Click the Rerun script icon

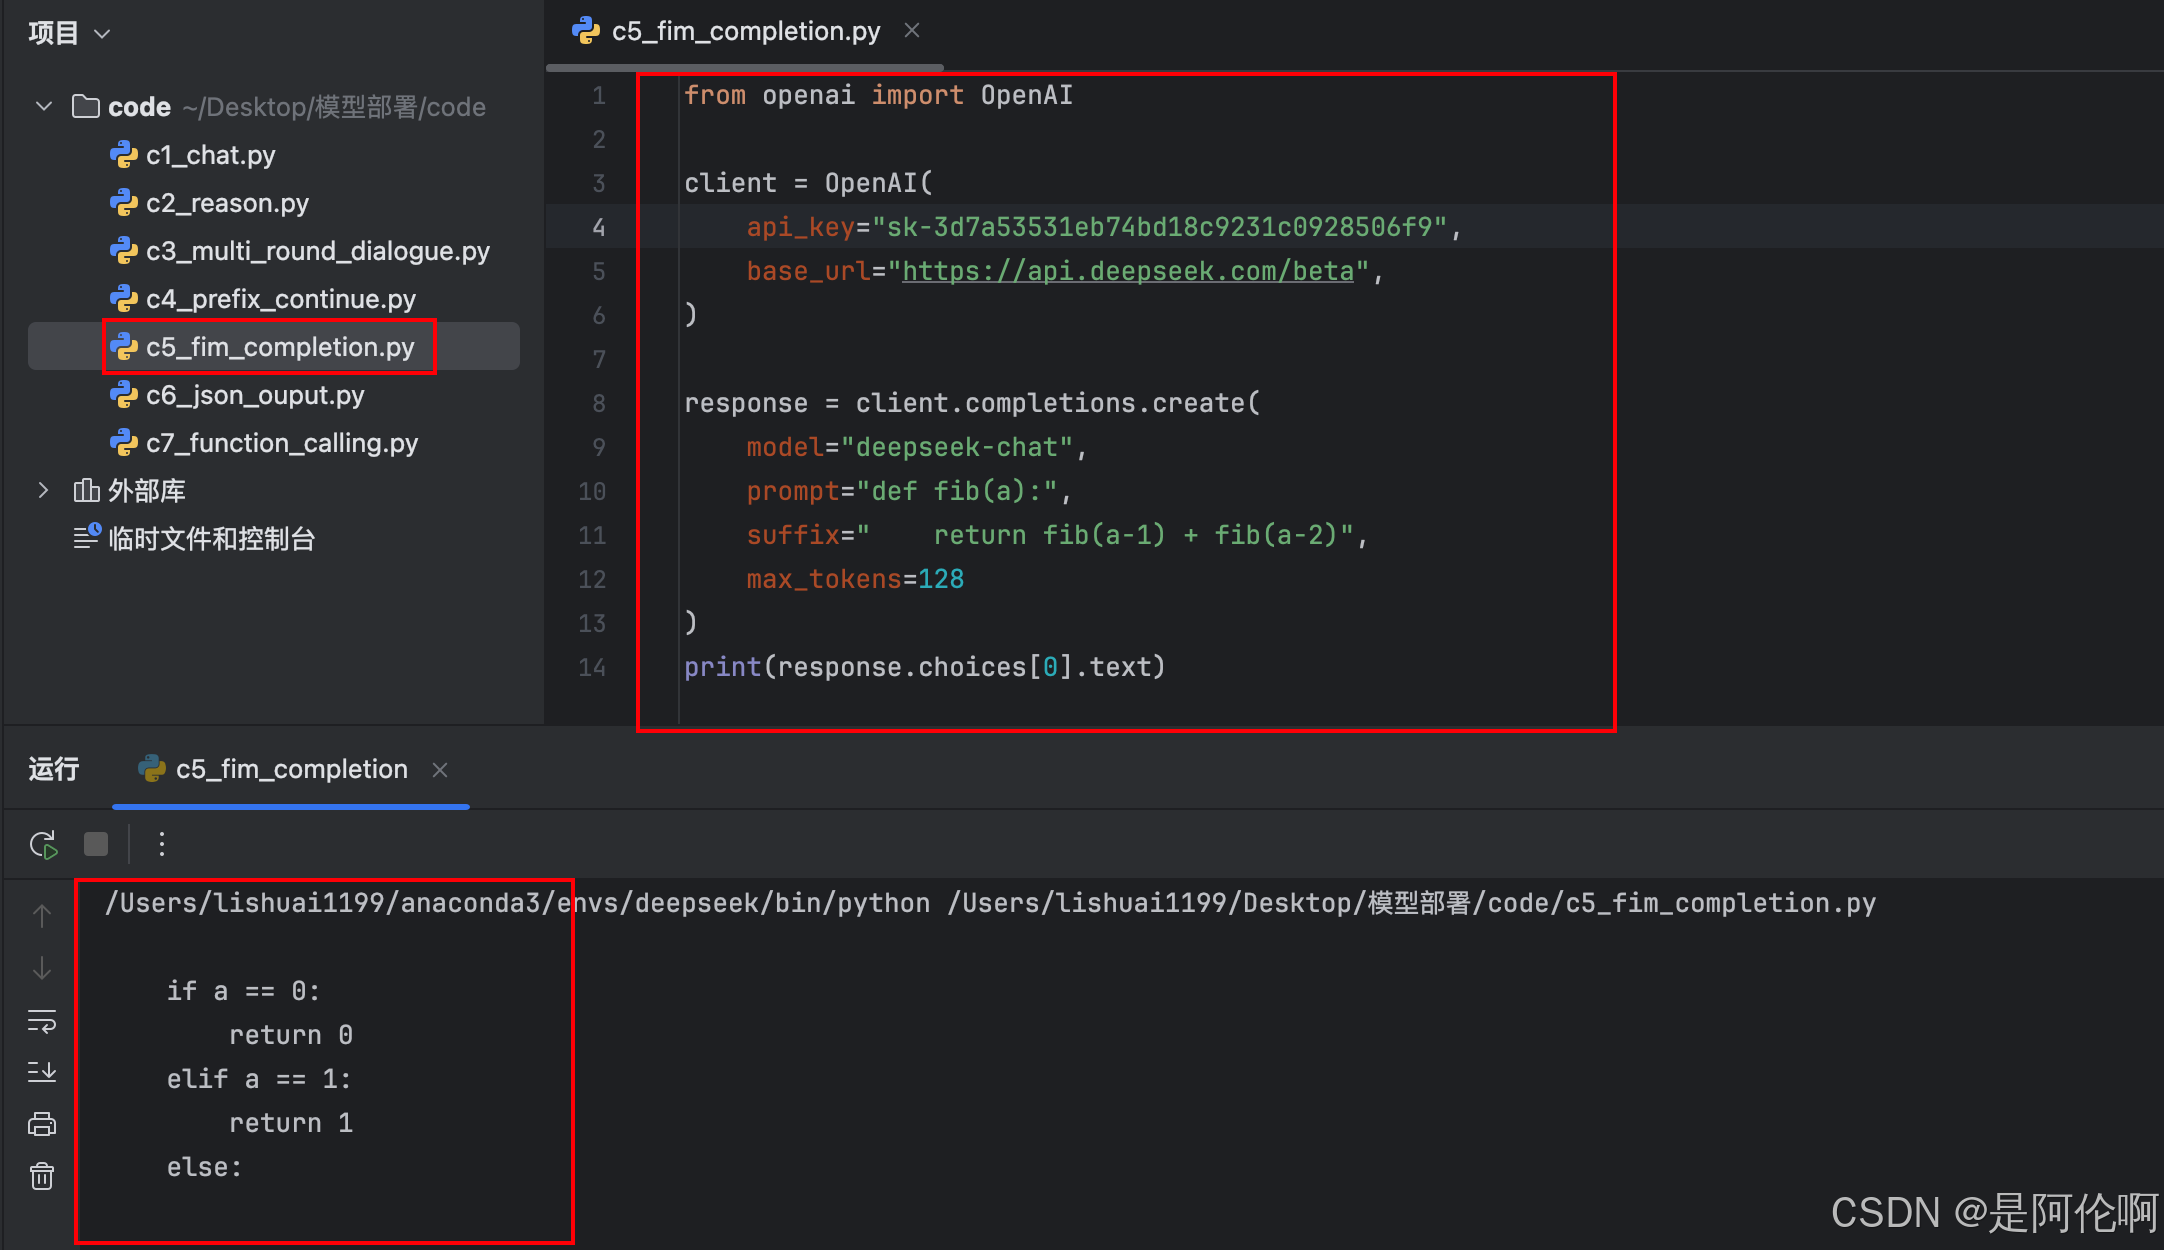click(43, 845)
